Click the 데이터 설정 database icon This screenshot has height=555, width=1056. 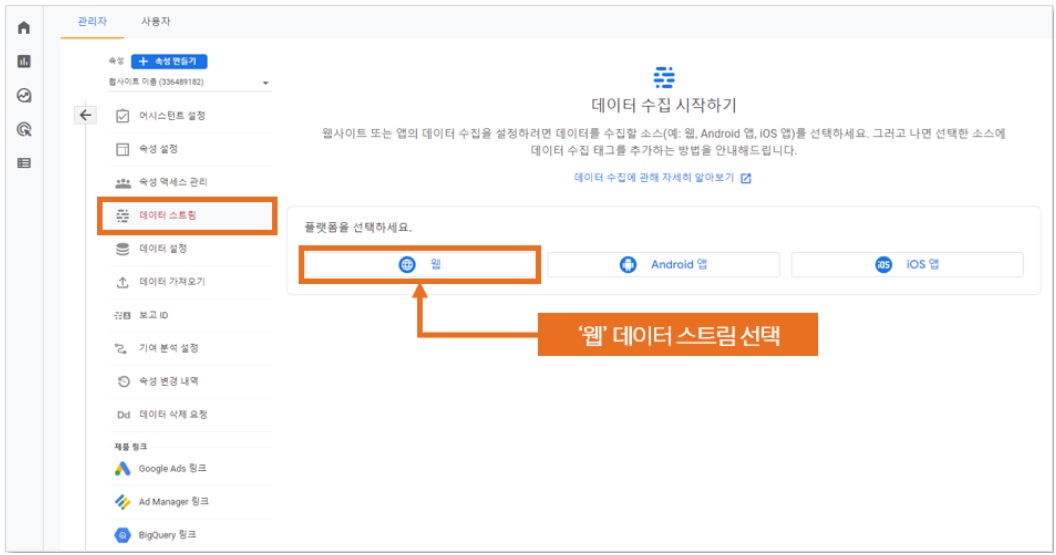click(x=123, y=249)
